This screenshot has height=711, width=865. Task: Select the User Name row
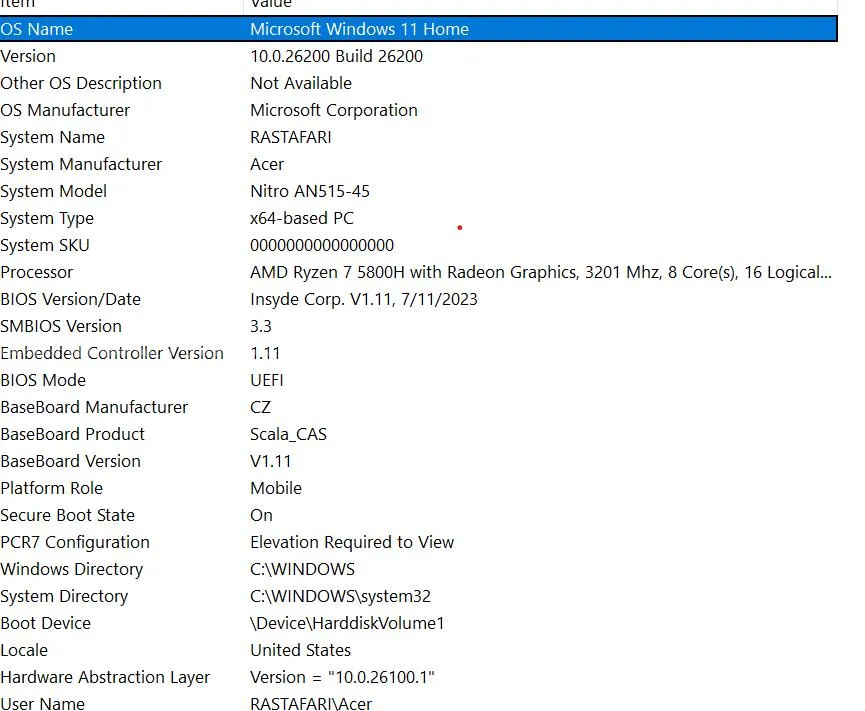[x=42, y=703]
